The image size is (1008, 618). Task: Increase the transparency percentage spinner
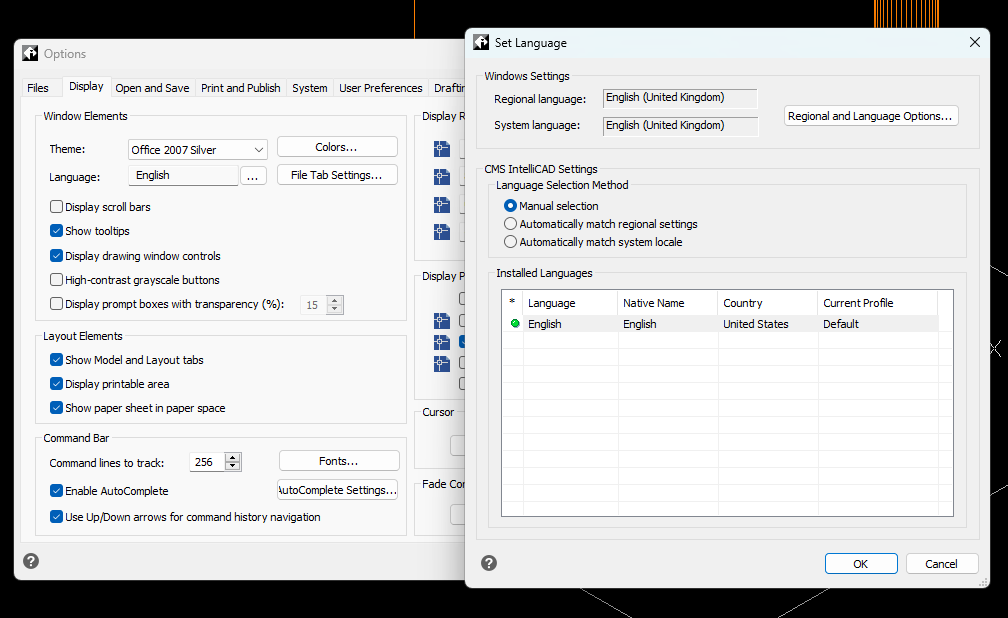click(334, 300)
